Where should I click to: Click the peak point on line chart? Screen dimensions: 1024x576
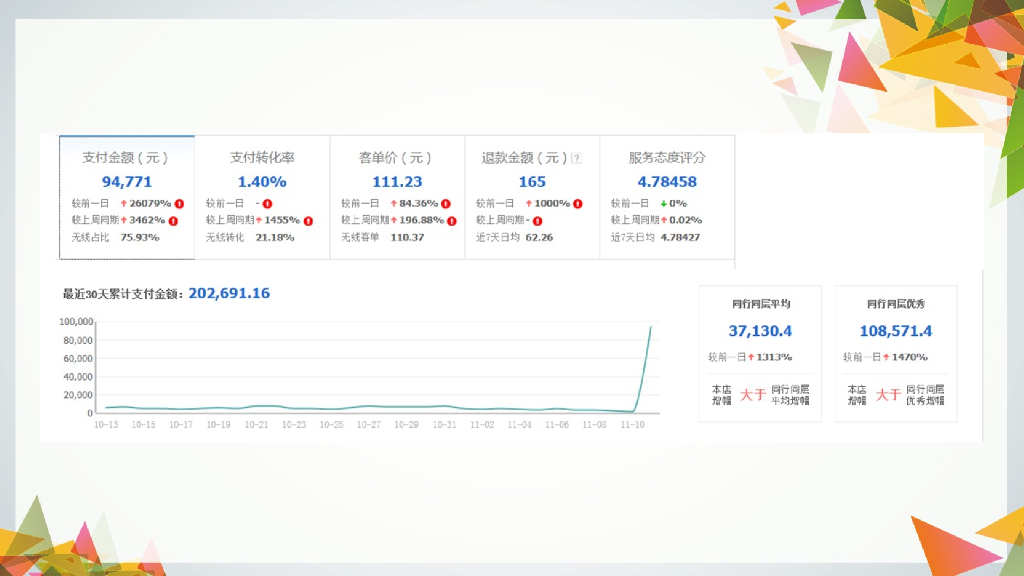[x=651, y=327]
